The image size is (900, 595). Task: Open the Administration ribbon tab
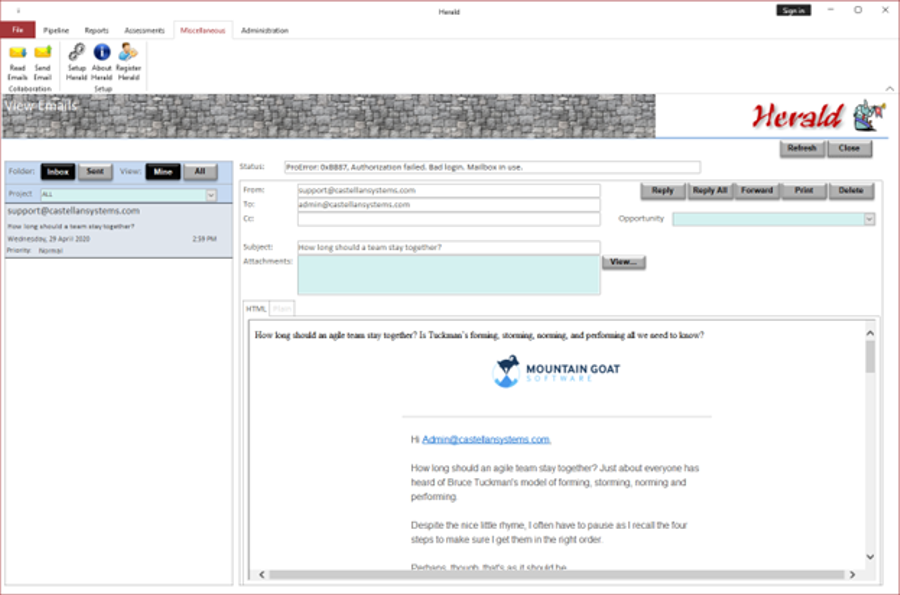(265, 30)
